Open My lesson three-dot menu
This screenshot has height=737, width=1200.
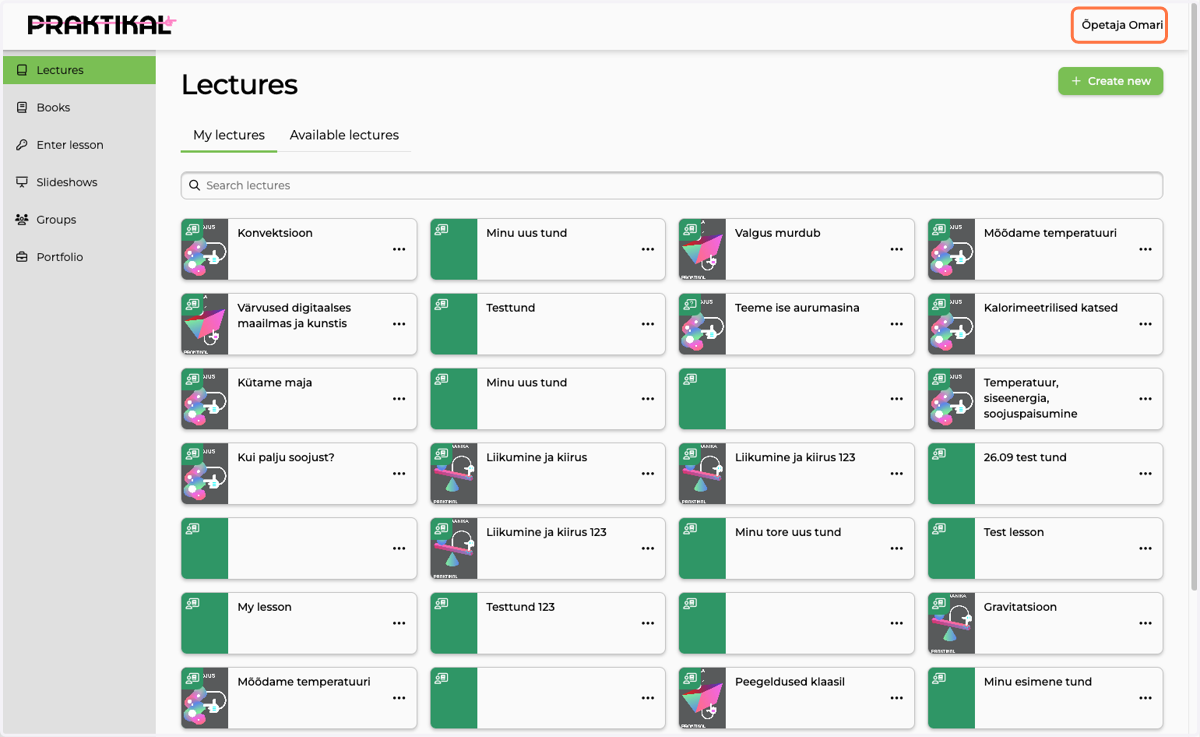click(x=399, y=623)
